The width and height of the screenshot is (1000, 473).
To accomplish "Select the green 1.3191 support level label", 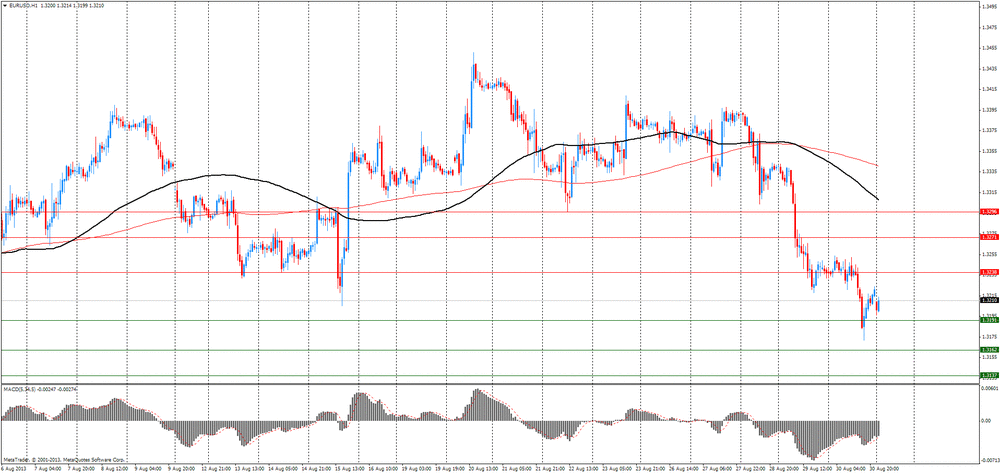I will point(989,321).
